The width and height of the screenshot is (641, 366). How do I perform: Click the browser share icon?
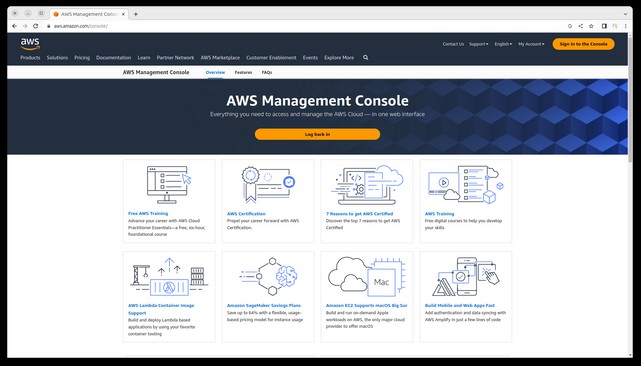point(580,26)
